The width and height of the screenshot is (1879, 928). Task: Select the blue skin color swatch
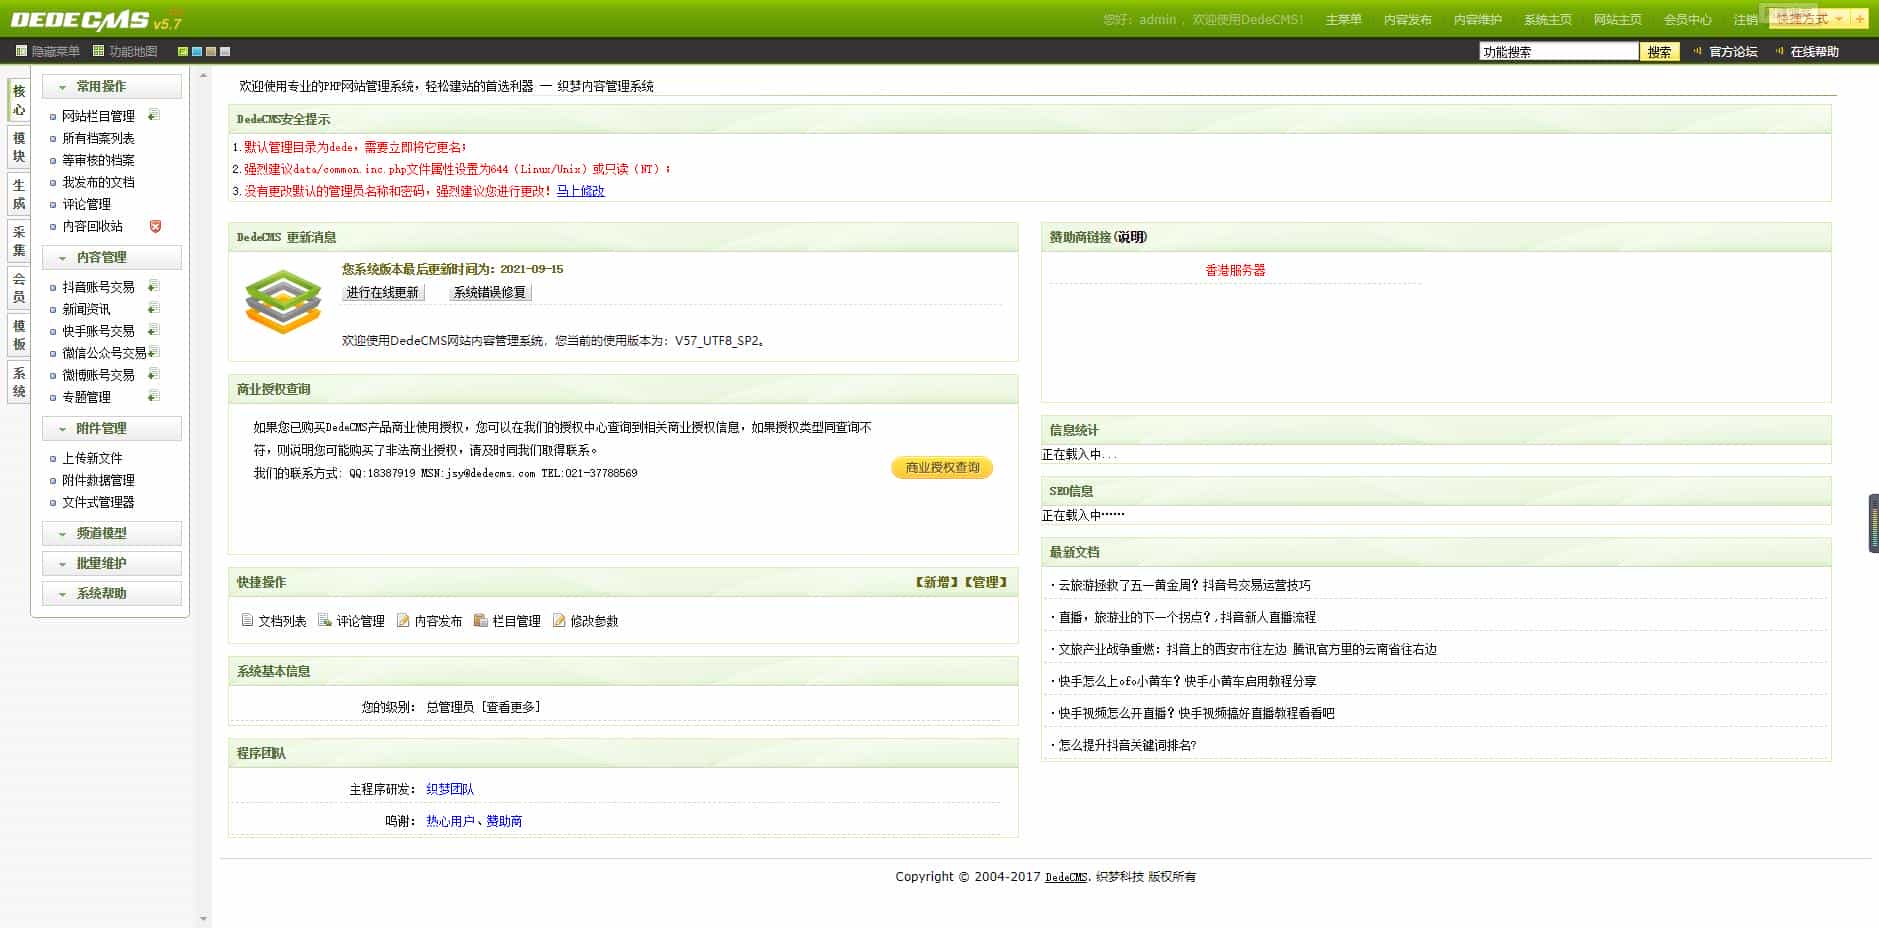click(x=197, y=51)
